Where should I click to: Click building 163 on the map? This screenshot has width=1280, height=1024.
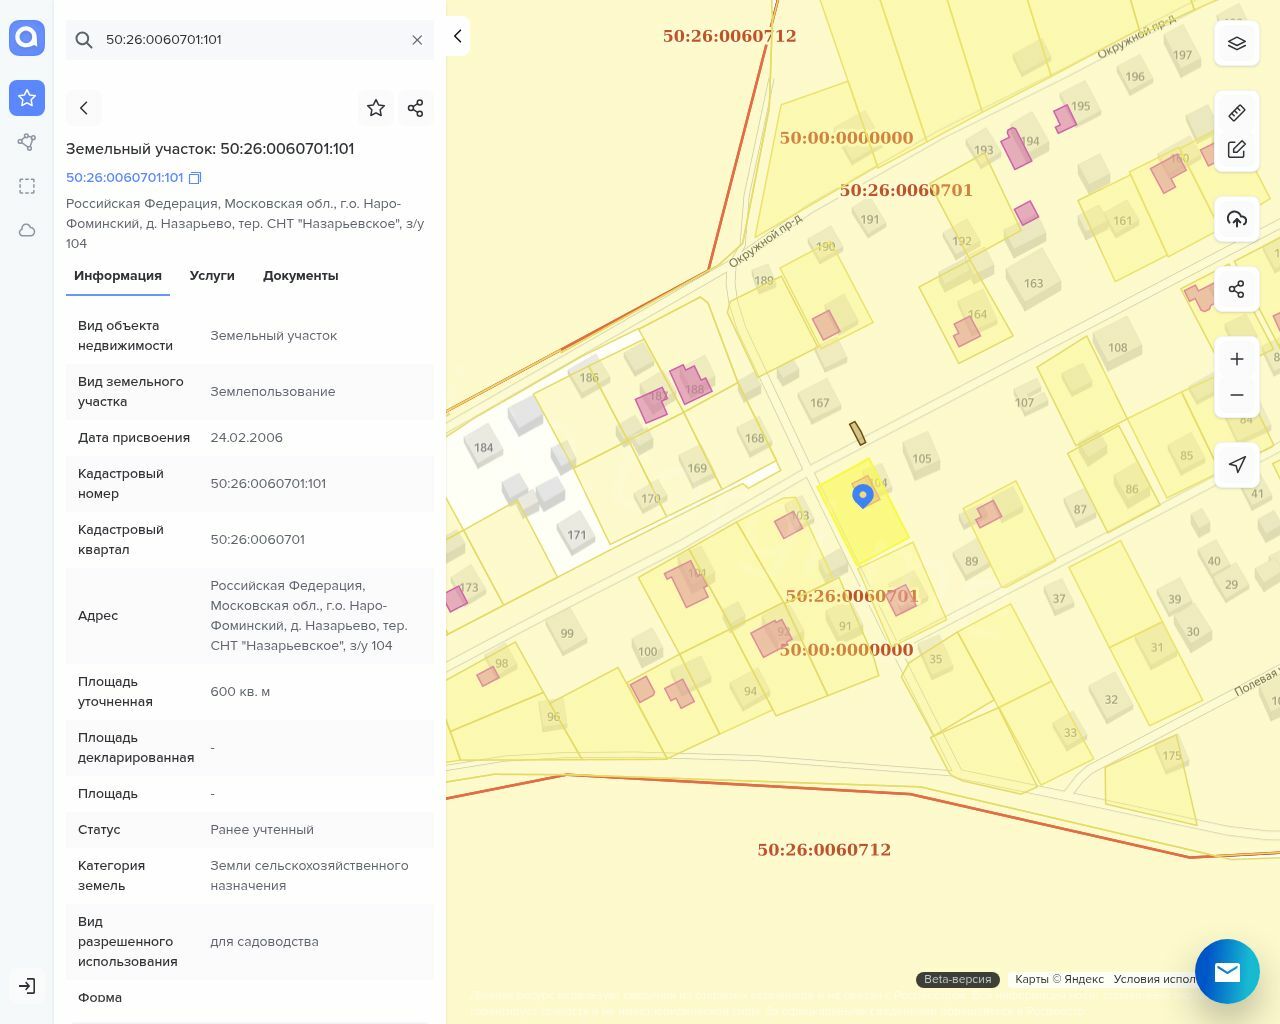pos(1033,283)
